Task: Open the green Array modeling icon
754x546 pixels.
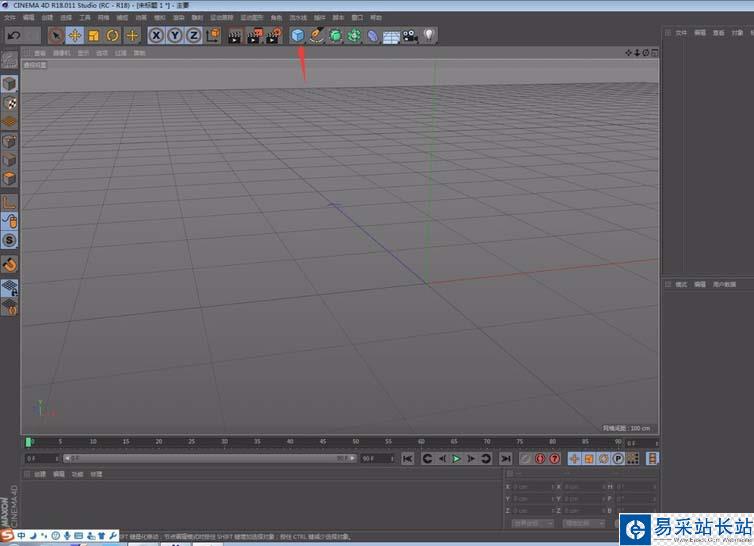Action: pos(354,35)
